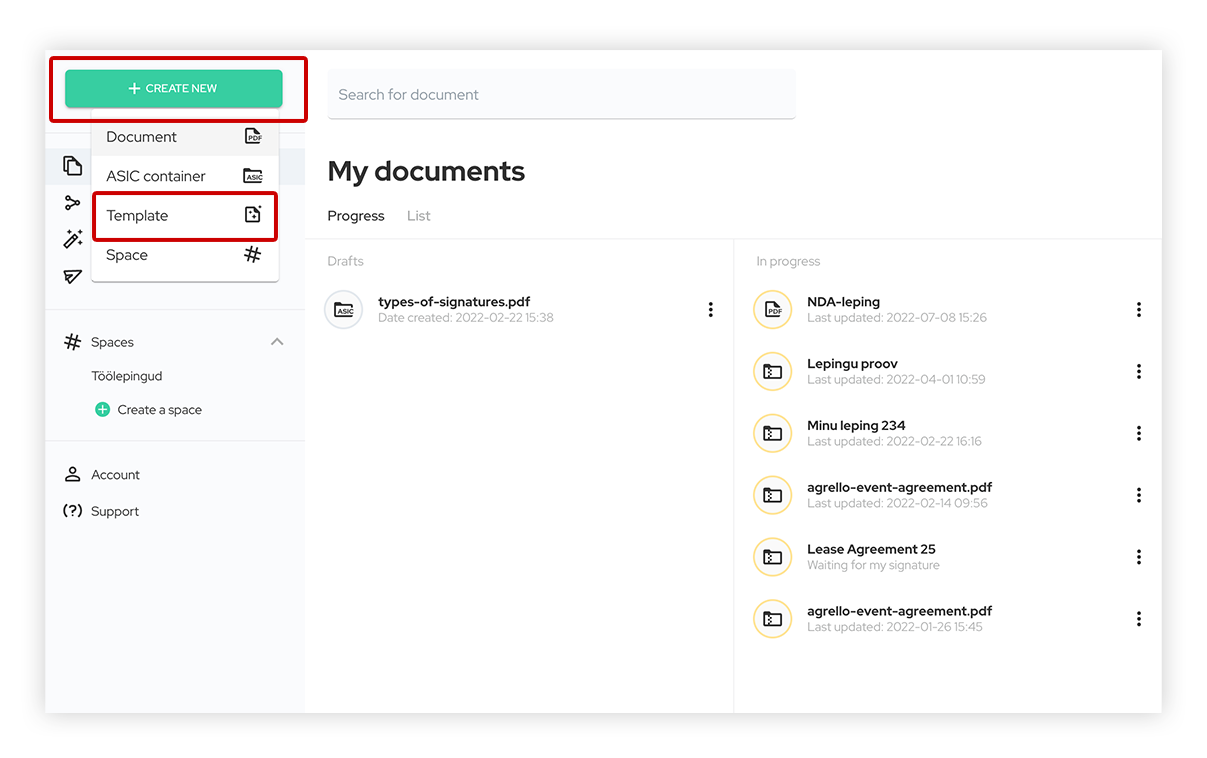Open the documents icon in the sidebar
The height and width of the screenshot is (758, 1207).
point(72,166)
